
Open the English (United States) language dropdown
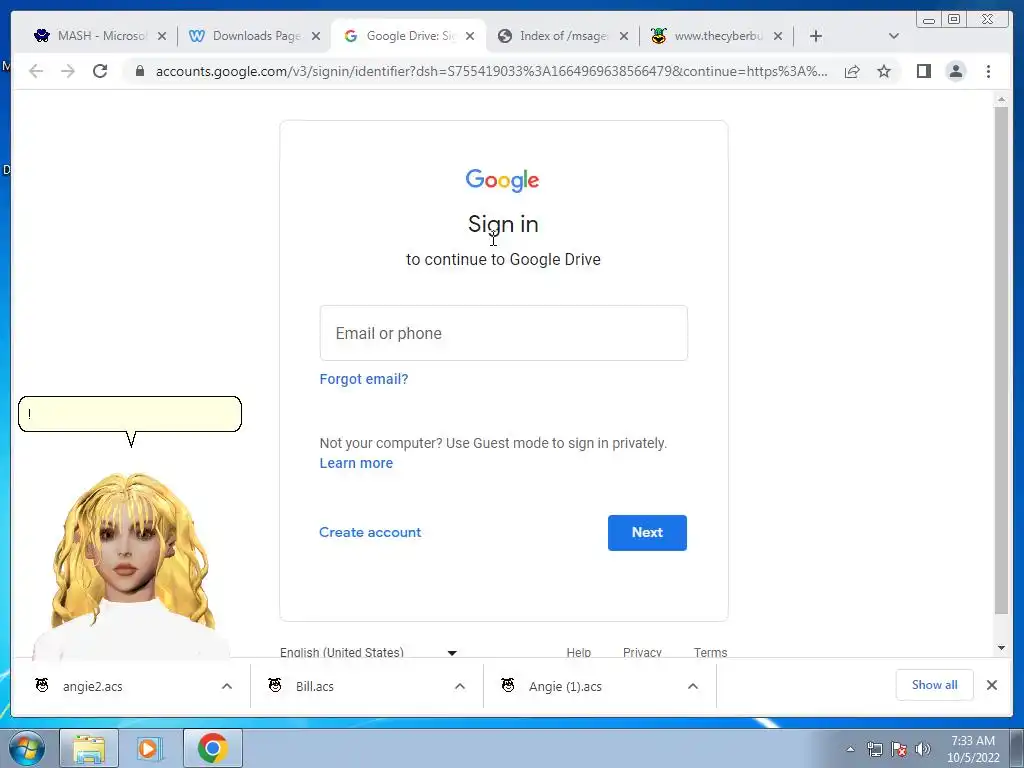tap(368, 652)
